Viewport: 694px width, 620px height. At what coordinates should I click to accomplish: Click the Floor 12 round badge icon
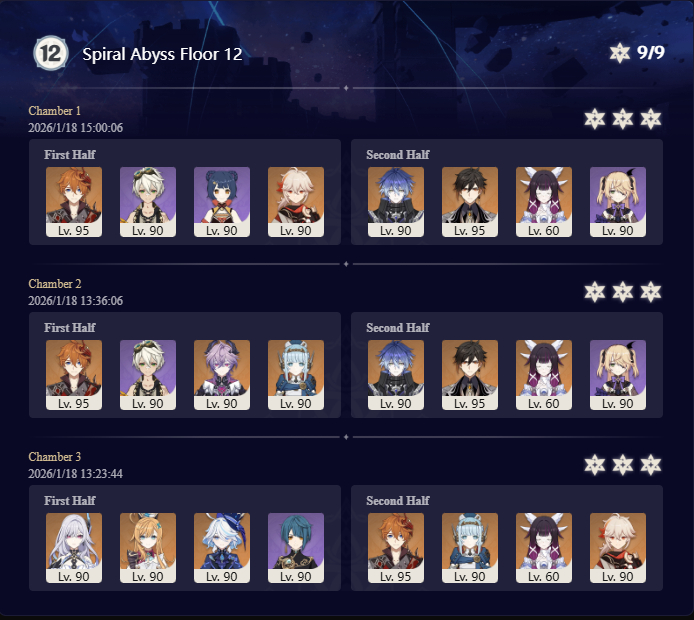[x=51, y=54]
